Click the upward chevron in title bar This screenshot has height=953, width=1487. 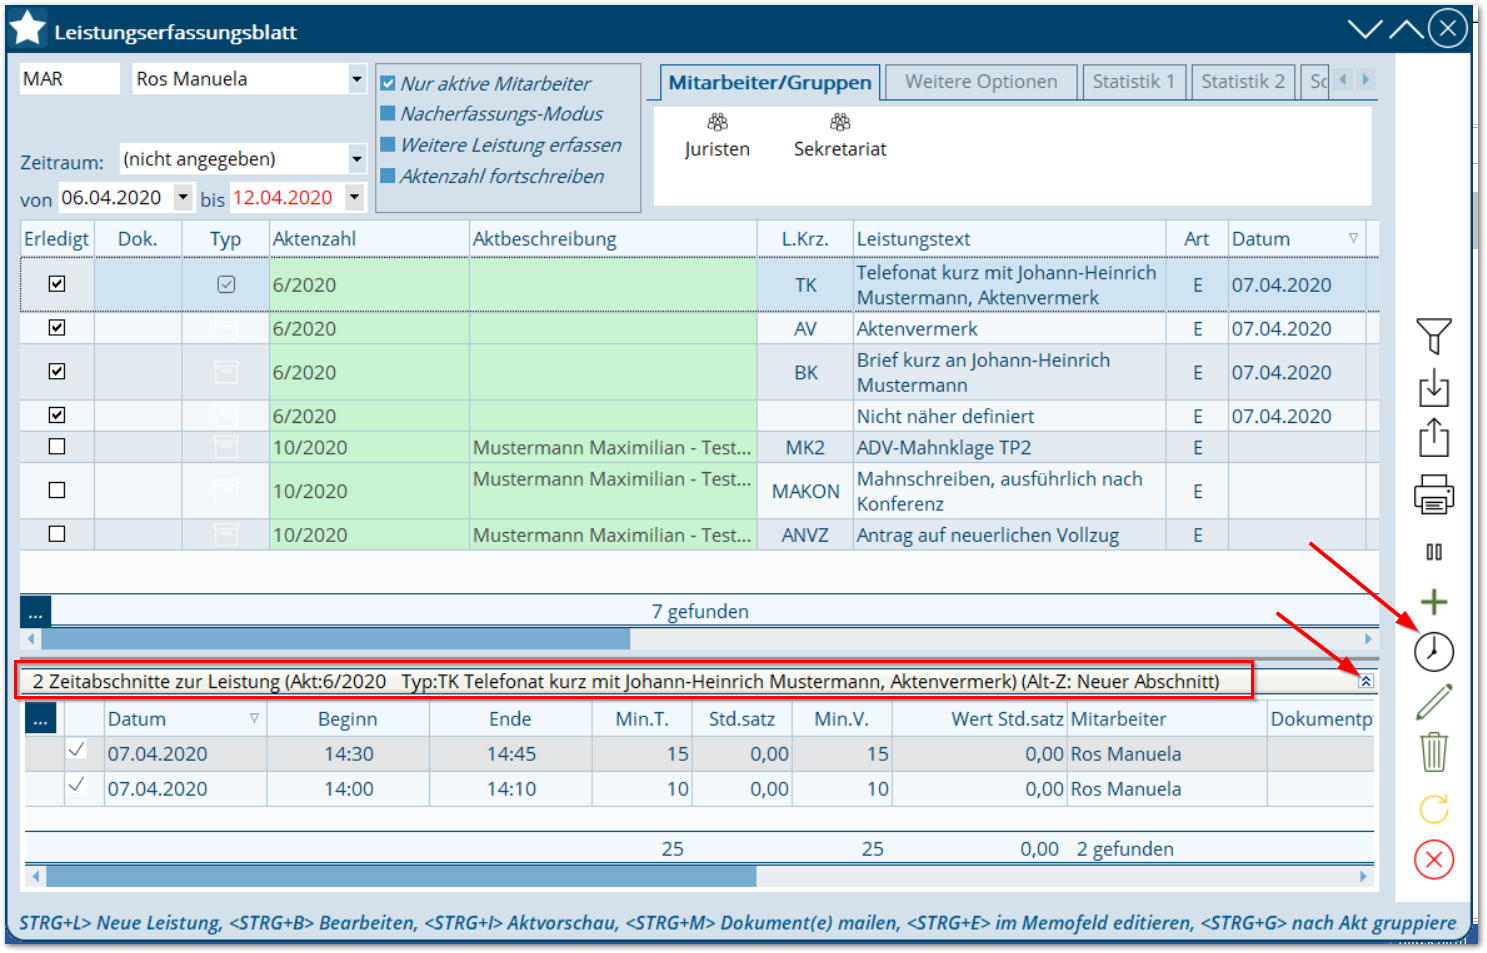pos(1406,29)
